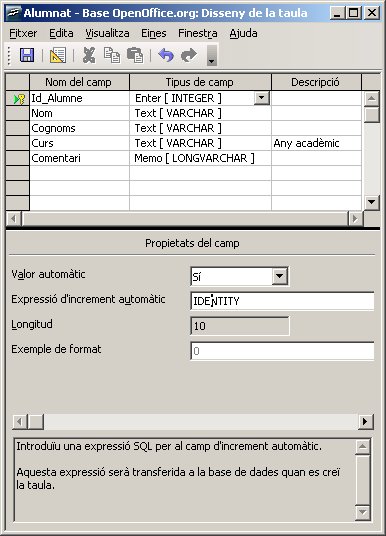
Task: Expand the Valor automàtic dropdown
Action: 280,276
